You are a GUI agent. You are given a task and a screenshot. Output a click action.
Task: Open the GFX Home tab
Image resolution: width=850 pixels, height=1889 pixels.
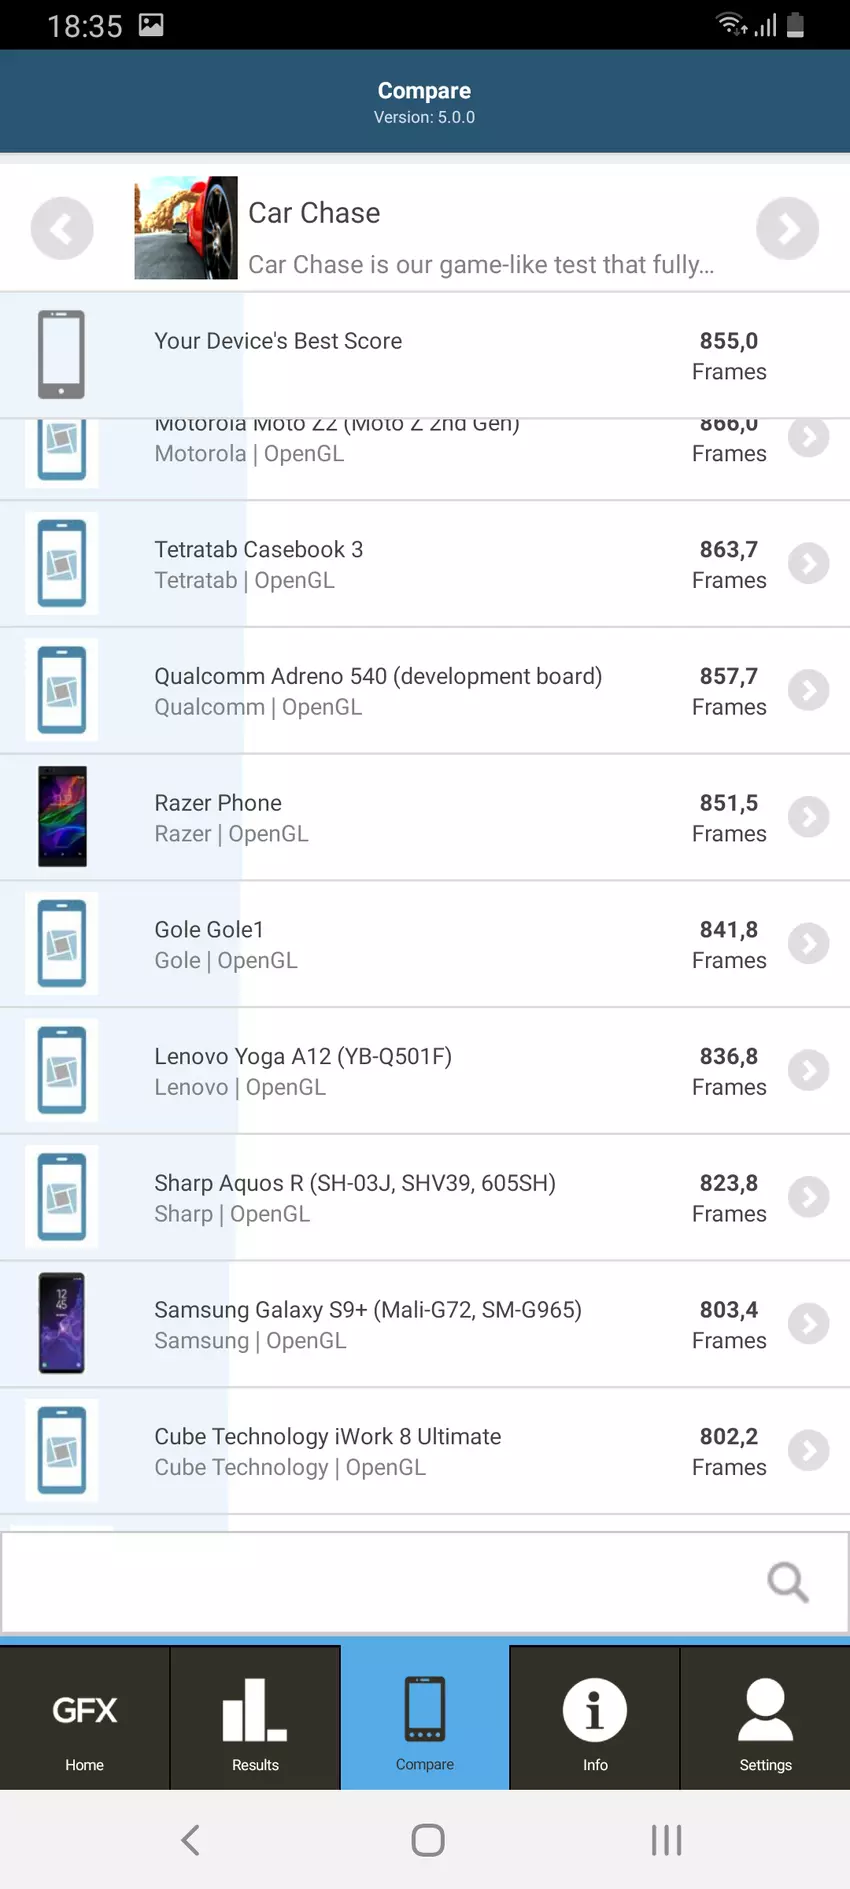coord(85,1719)
